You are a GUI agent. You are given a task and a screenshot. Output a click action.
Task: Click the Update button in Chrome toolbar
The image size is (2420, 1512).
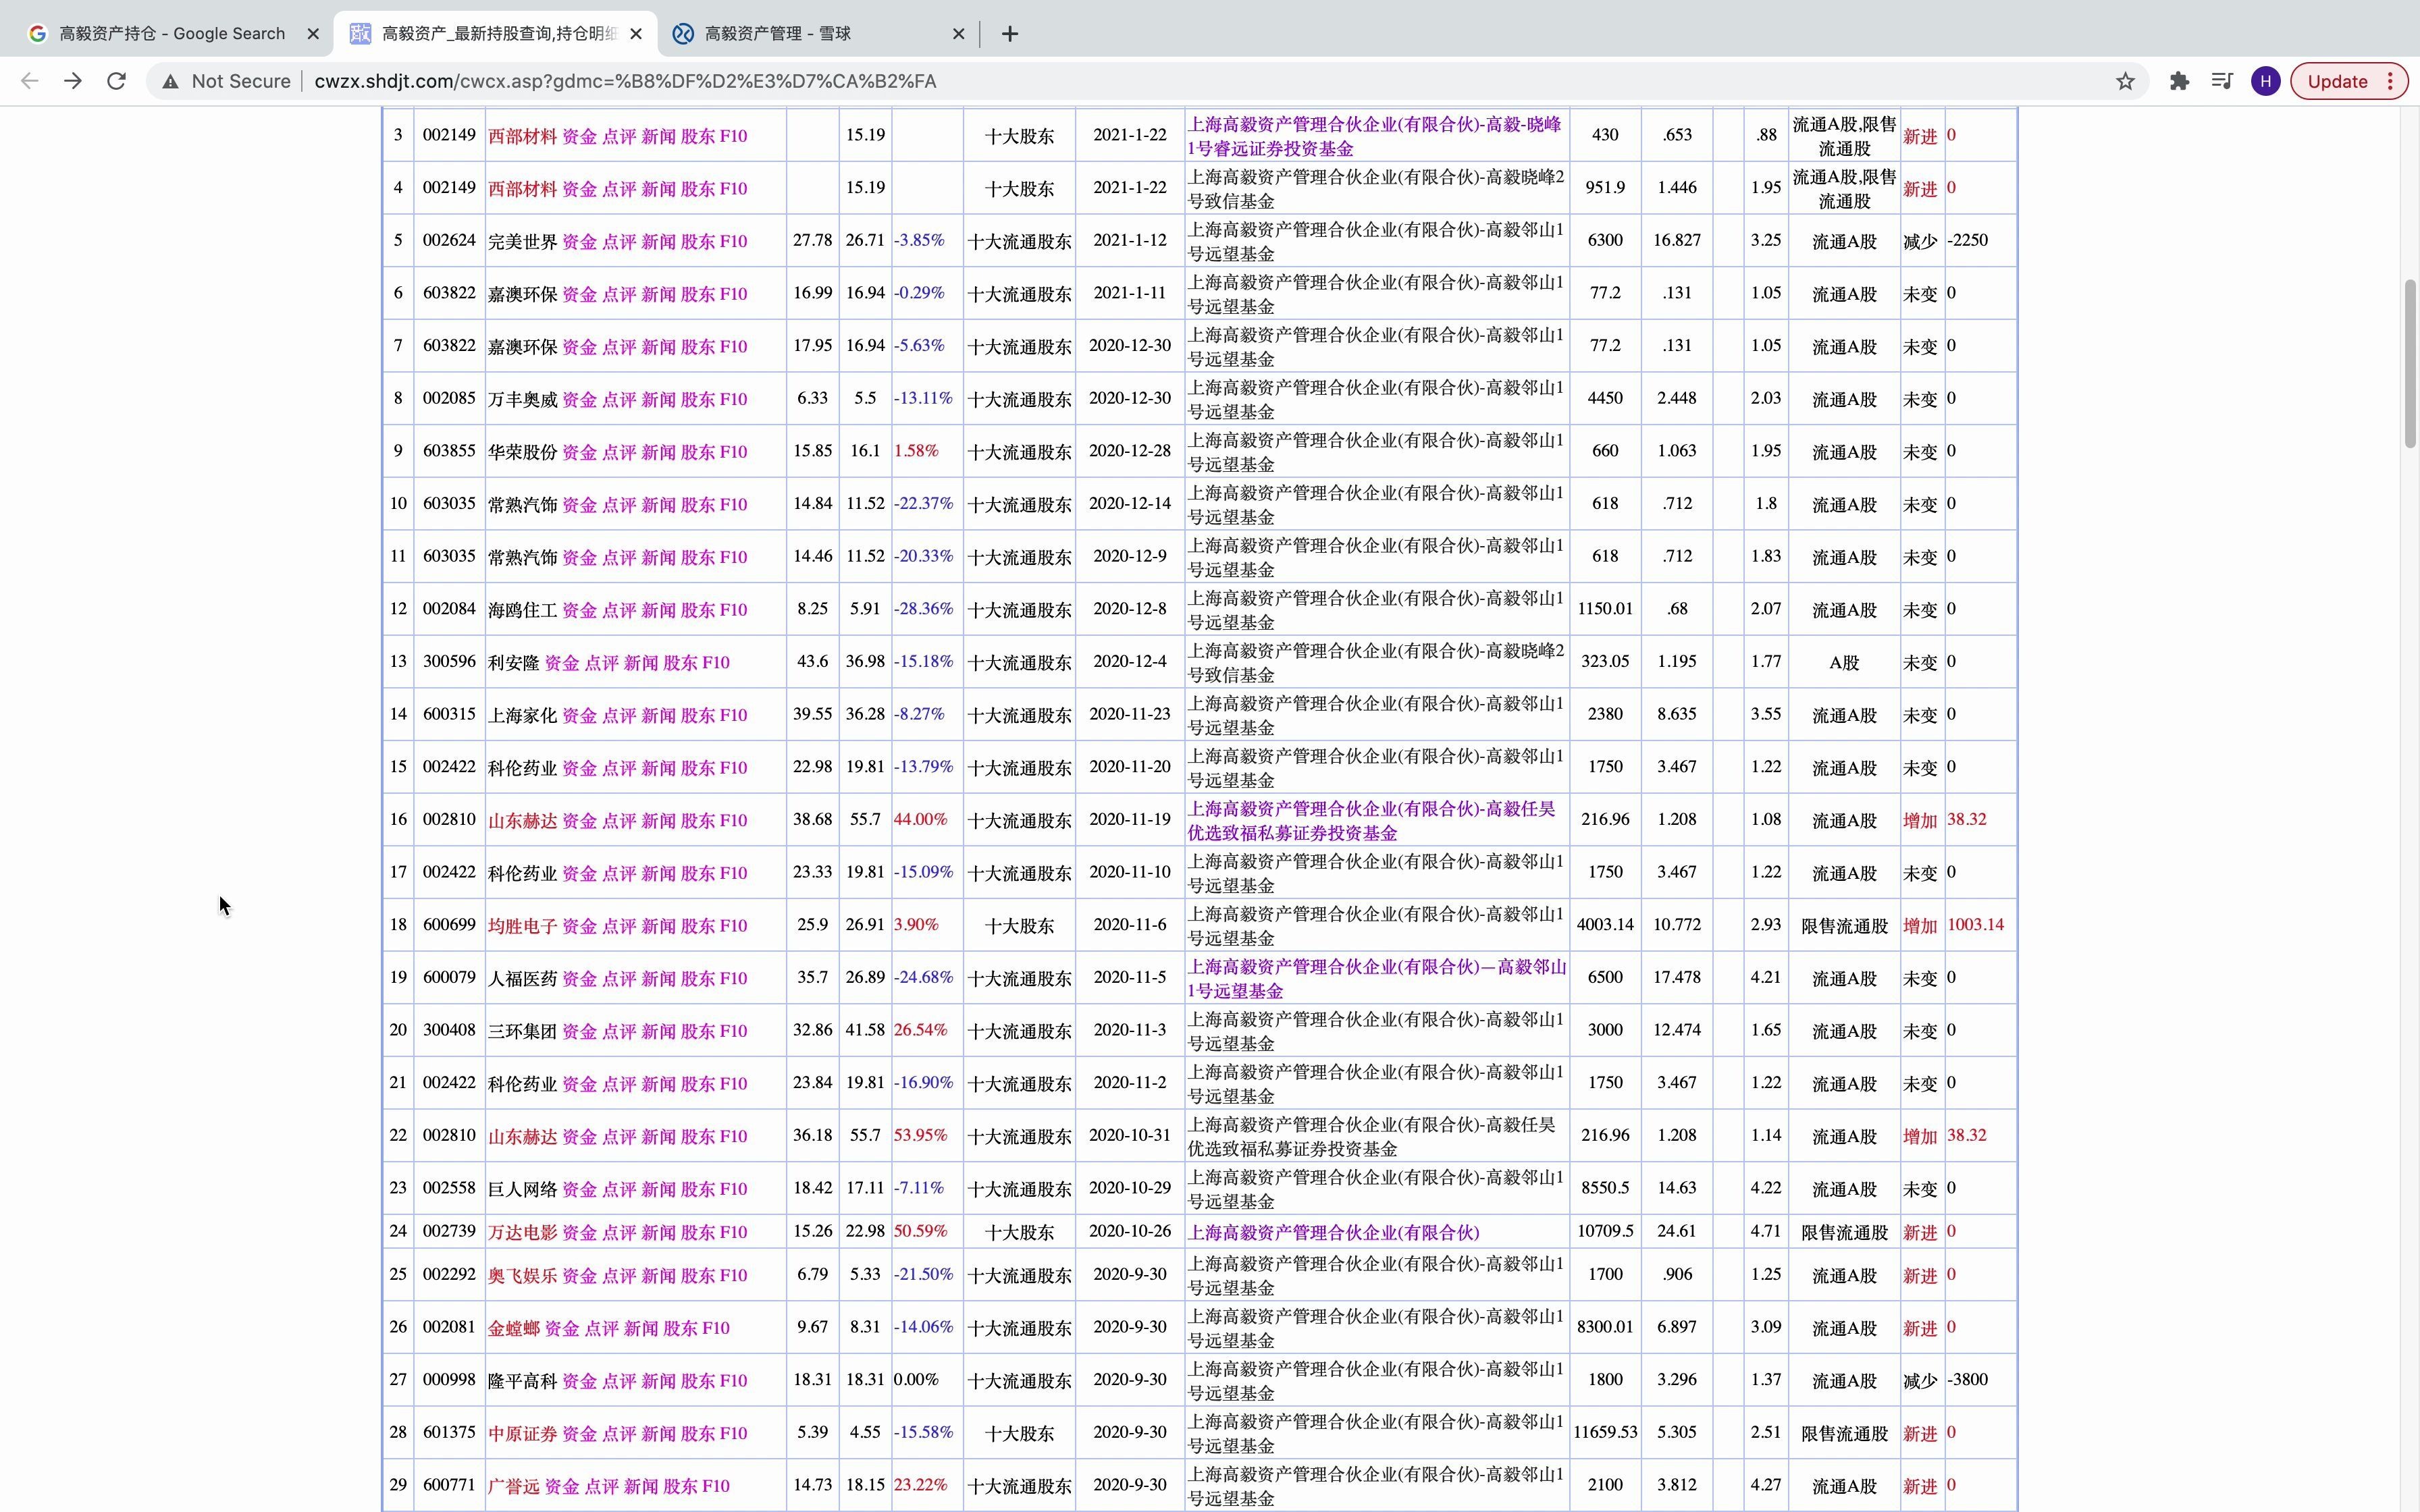[2347, 81]
